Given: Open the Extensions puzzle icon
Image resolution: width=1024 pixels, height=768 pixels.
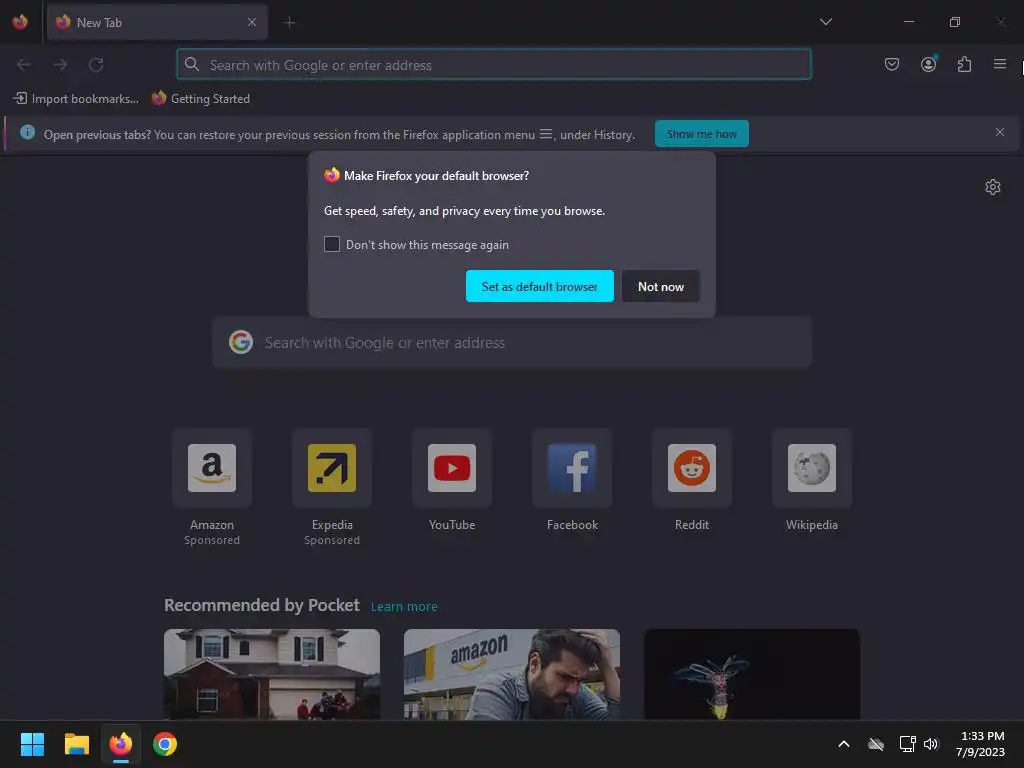Looking at the screenshot, I should (x=964, y=64).
